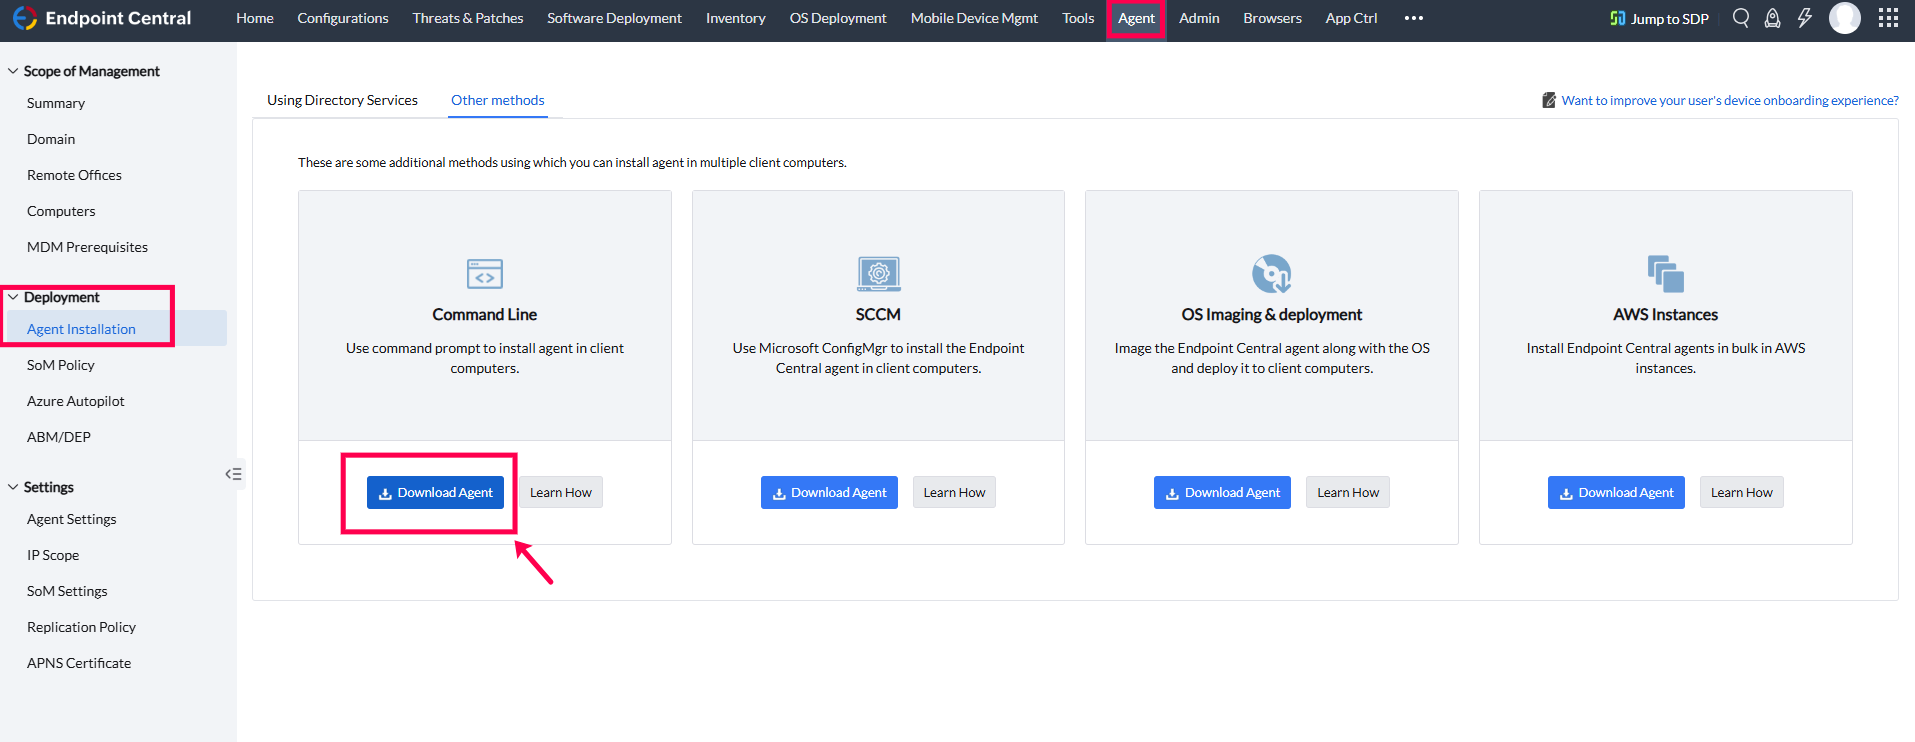Collapse the Deployment section
This screenshot has width=1915, height=742.
click(x=13, y=297)
